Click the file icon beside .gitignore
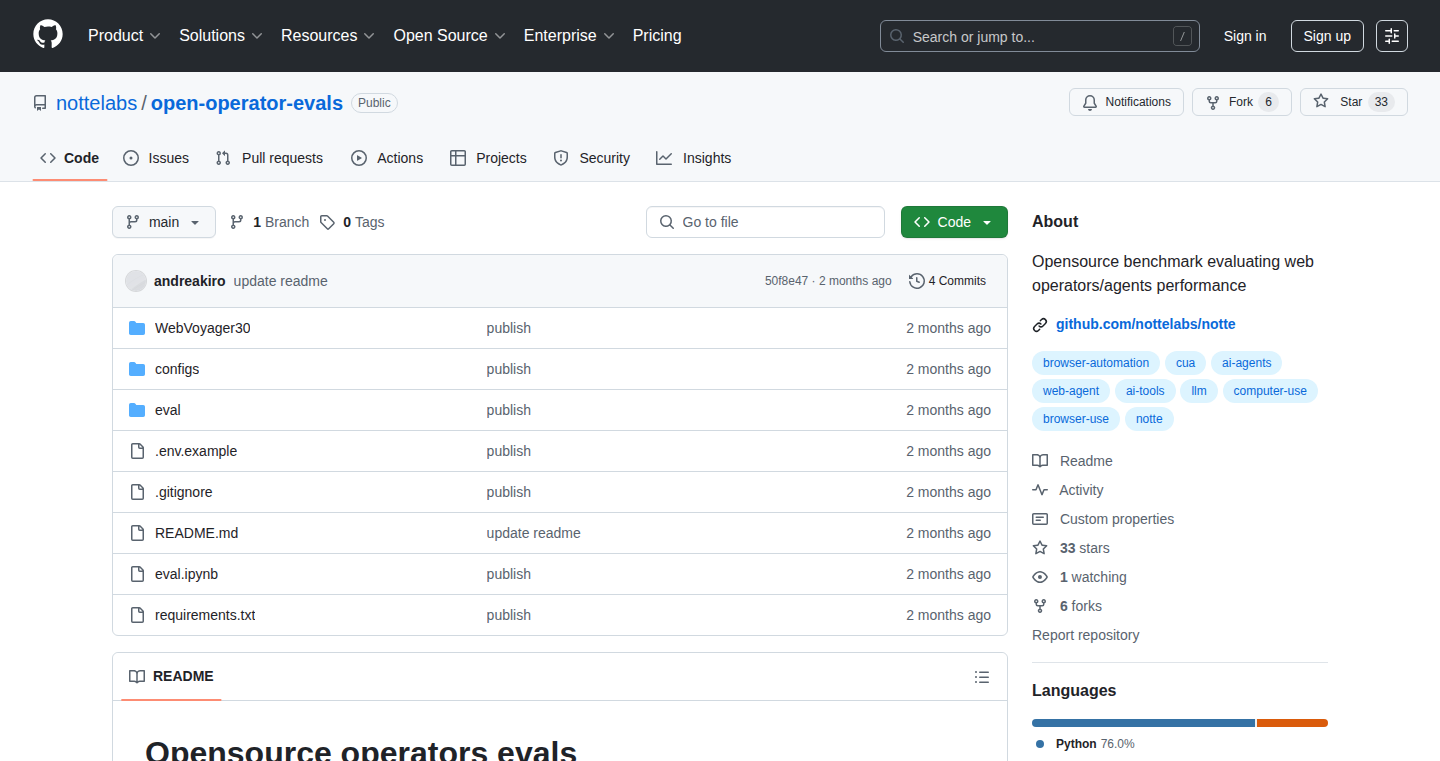 click(x=137, y=492)
